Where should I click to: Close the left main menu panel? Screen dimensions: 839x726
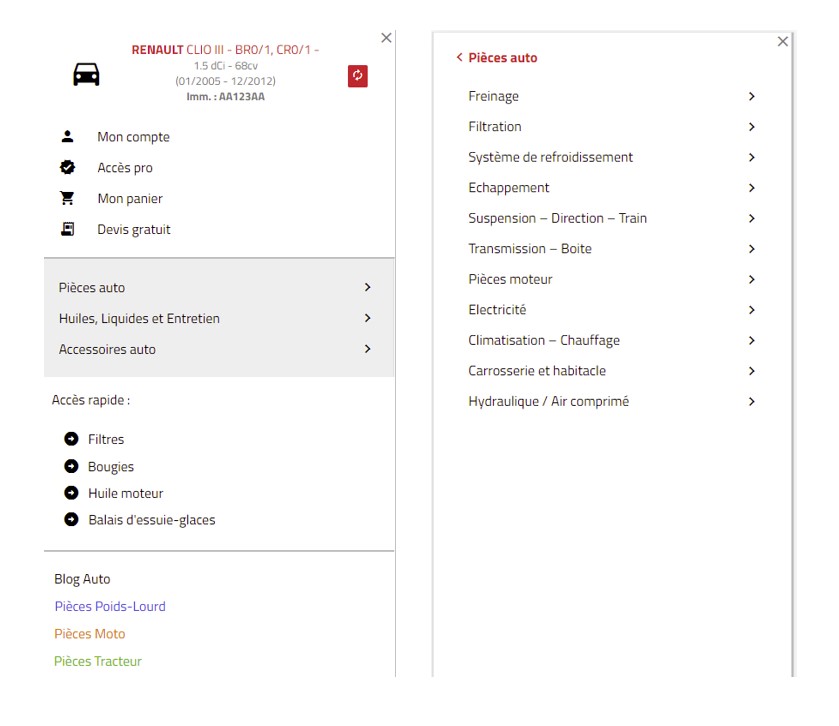[x=386, y=38]
